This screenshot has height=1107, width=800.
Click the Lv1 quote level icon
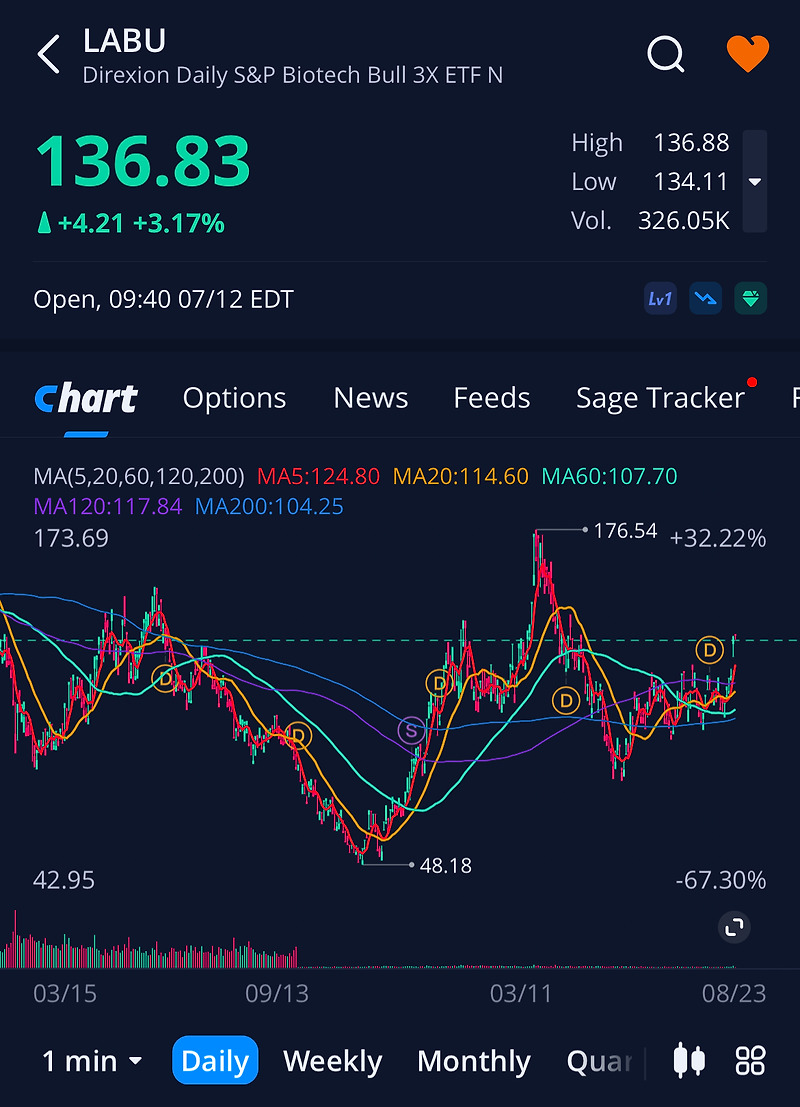pos(660,299)
